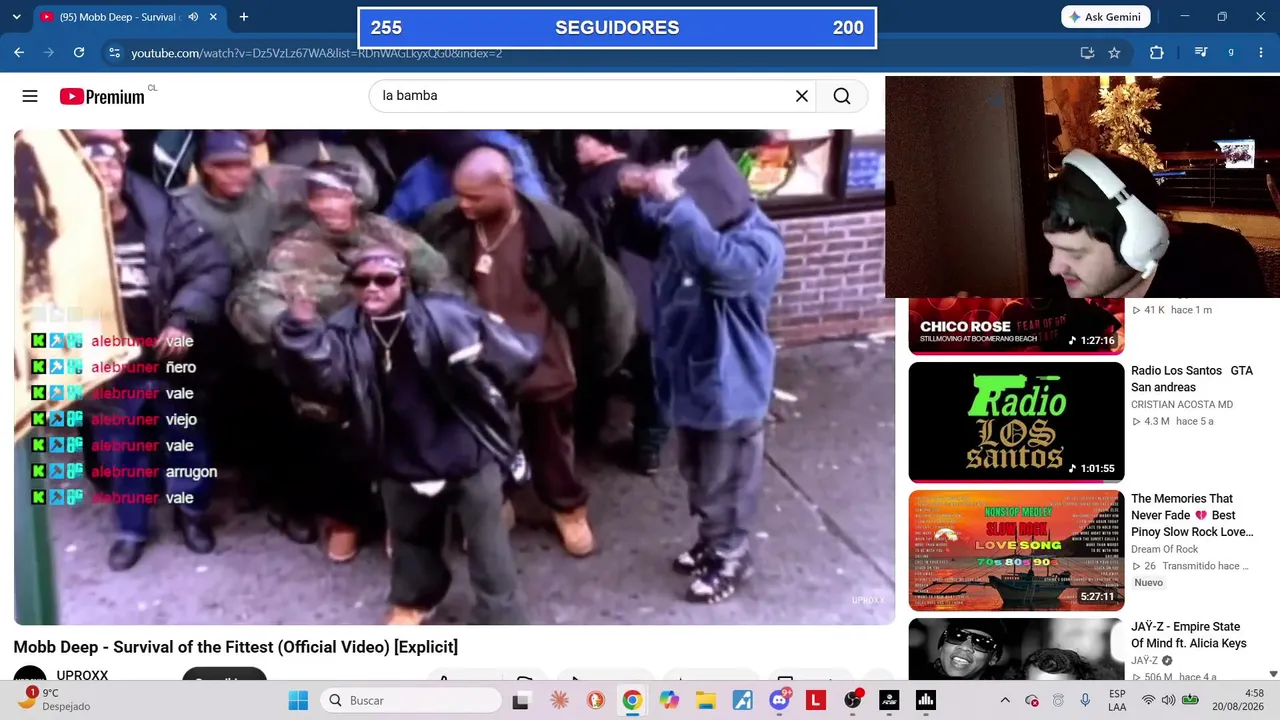Screen dimensions: 1280x720
Task: Reload the YouTube page
Action: coord(79,53)
